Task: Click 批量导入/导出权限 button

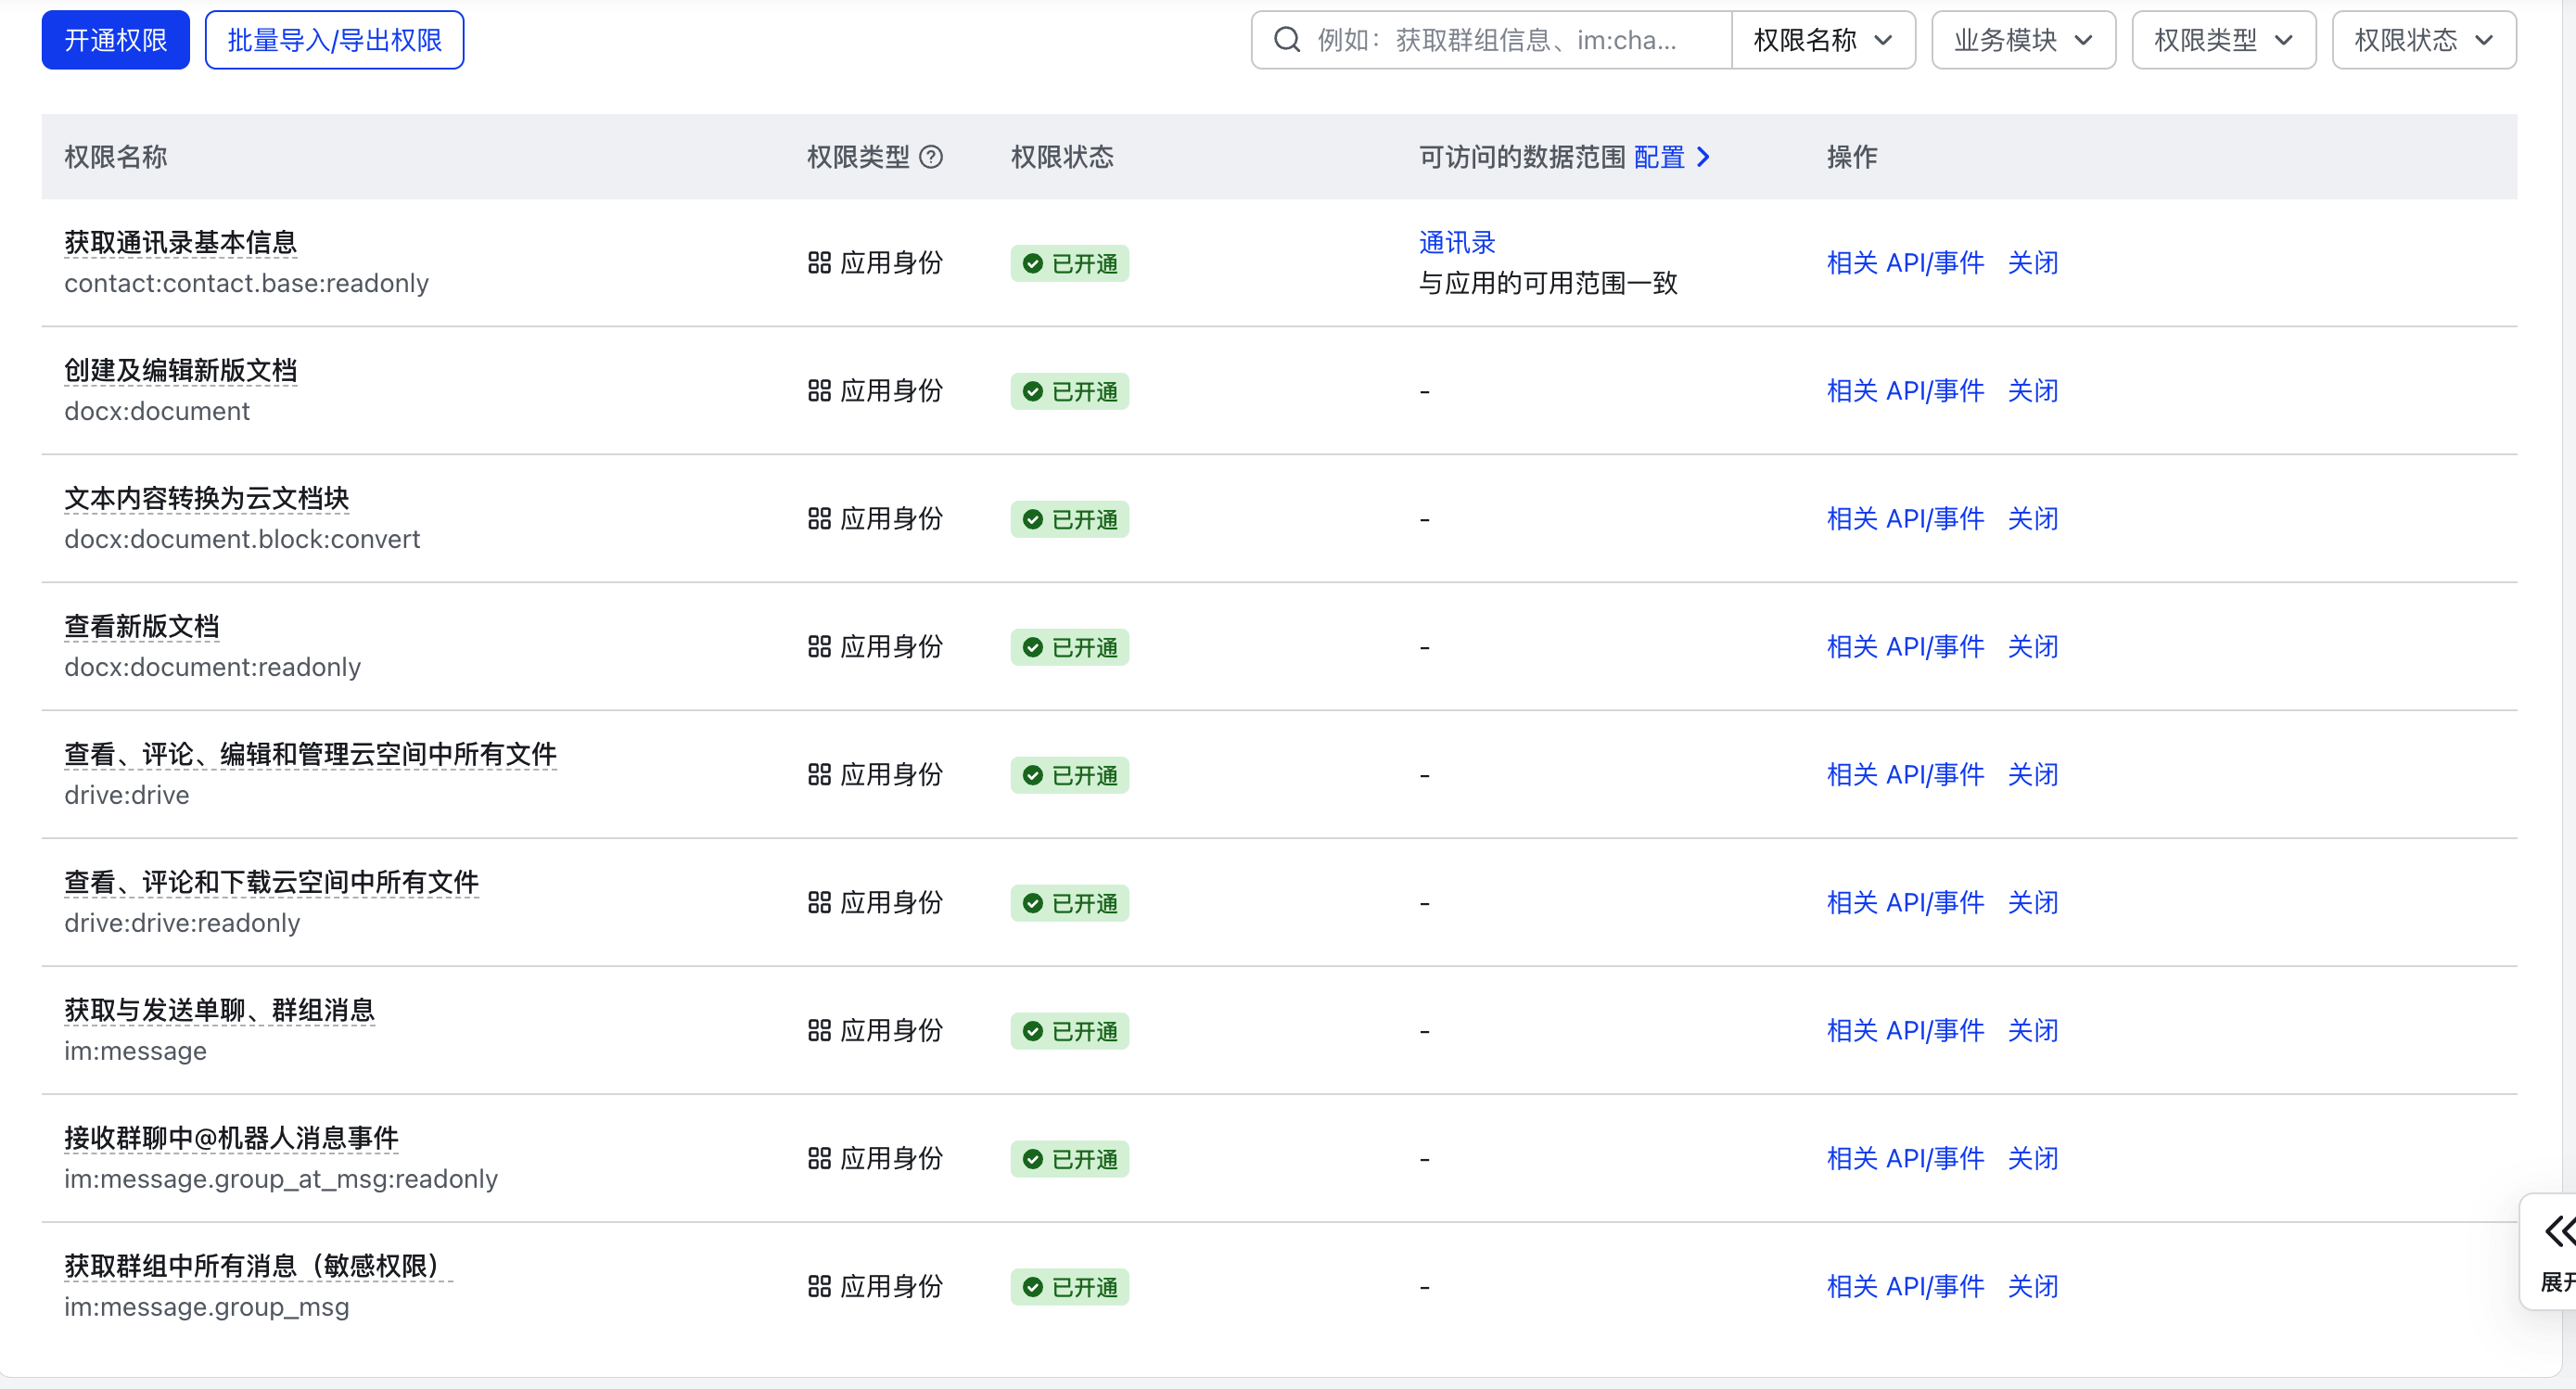Action: 334,40
